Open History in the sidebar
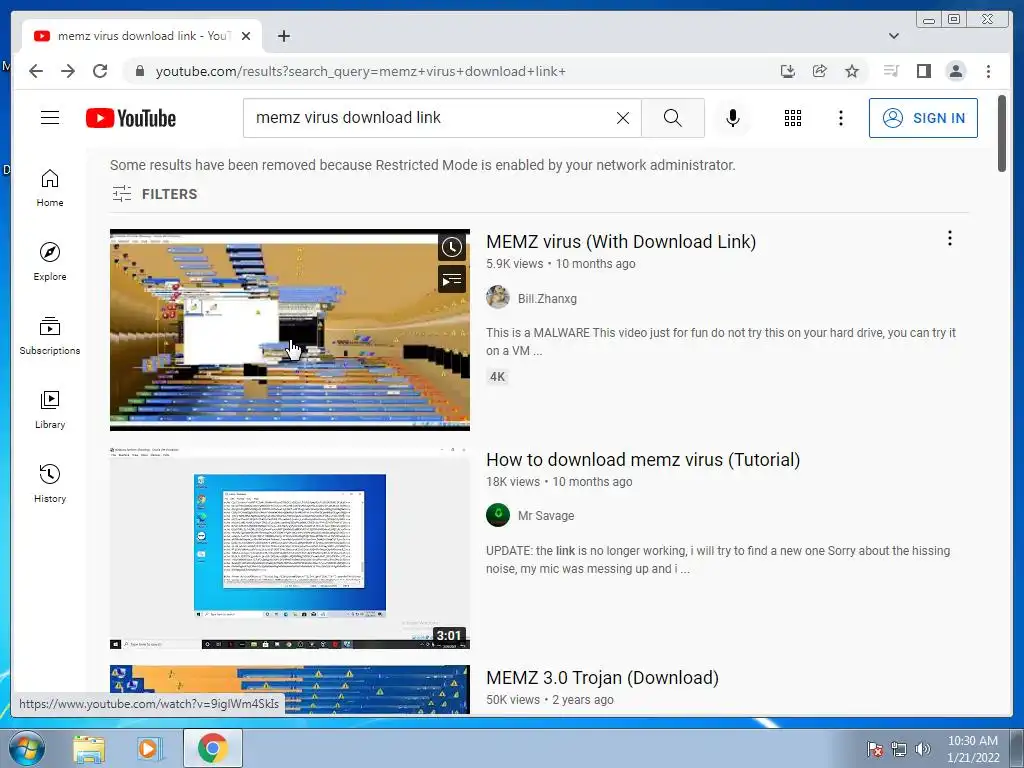1024x768 pixels. tap(50, 484)
